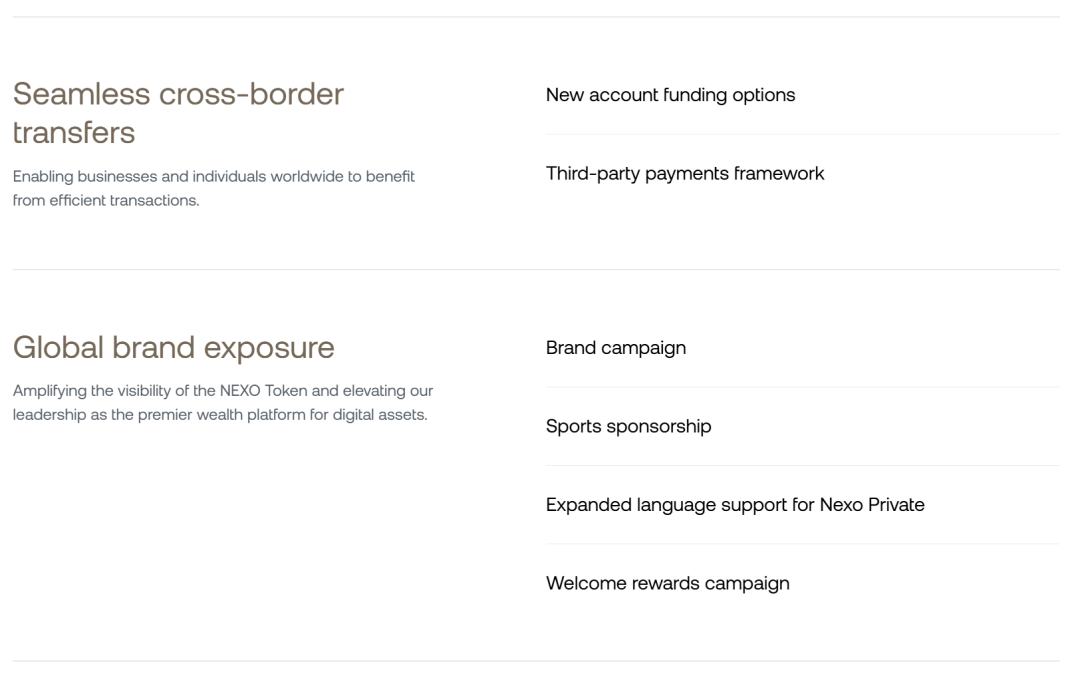Click divider below Brand campaign
The width and height of the screenshot is (1072, 680).
[x=803, y=387]
